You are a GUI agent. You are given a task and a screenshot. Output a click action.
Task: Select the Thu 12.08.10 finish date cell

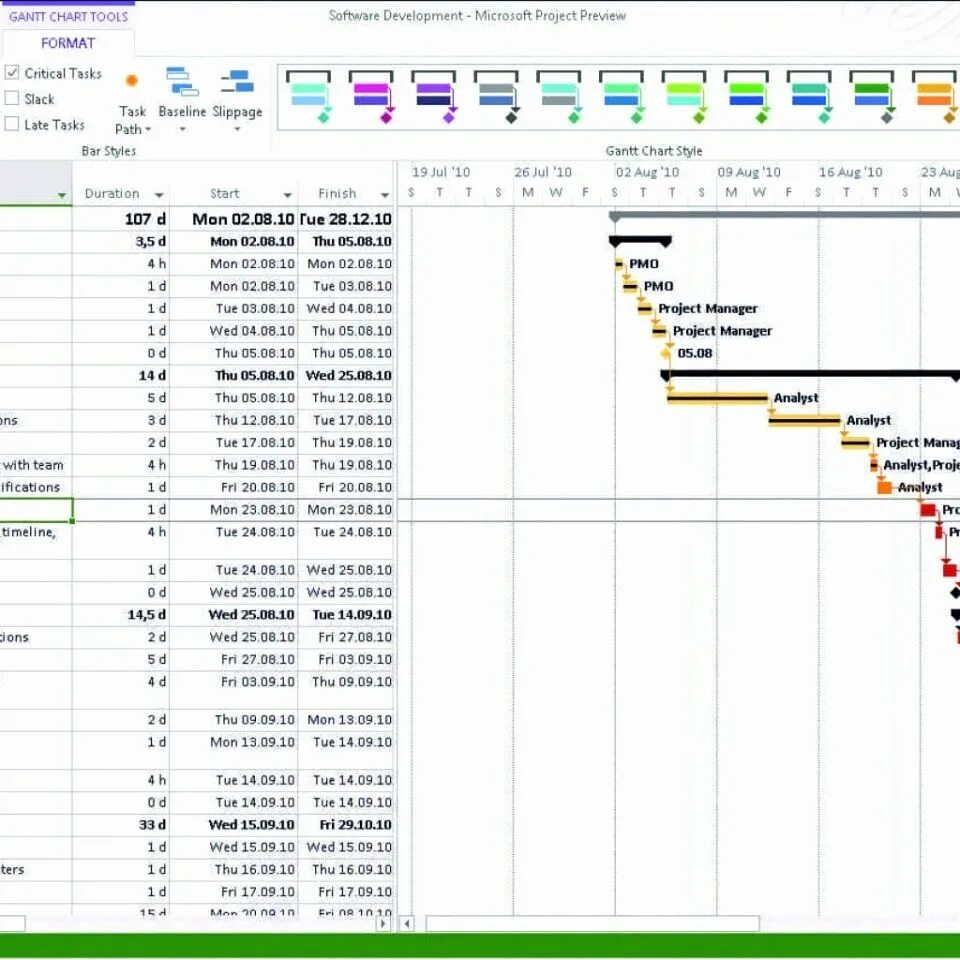click(346, 398)
